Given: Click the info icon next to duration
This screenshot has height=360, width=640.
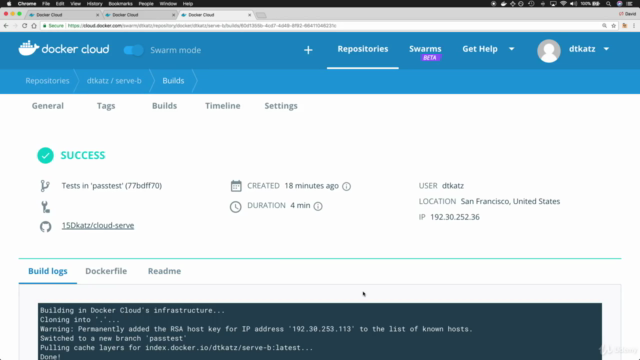Looking at the screenshot, I should coord(318,206).
